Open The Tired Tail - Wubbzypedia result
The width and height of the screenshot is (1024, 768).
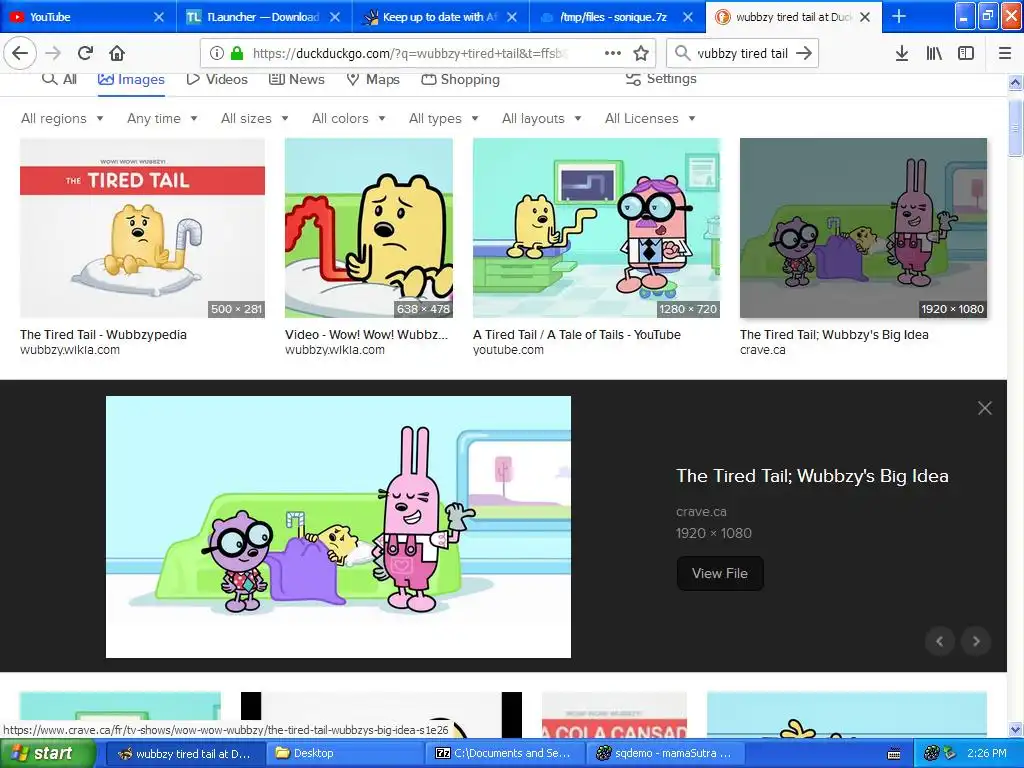click(103, 334)
